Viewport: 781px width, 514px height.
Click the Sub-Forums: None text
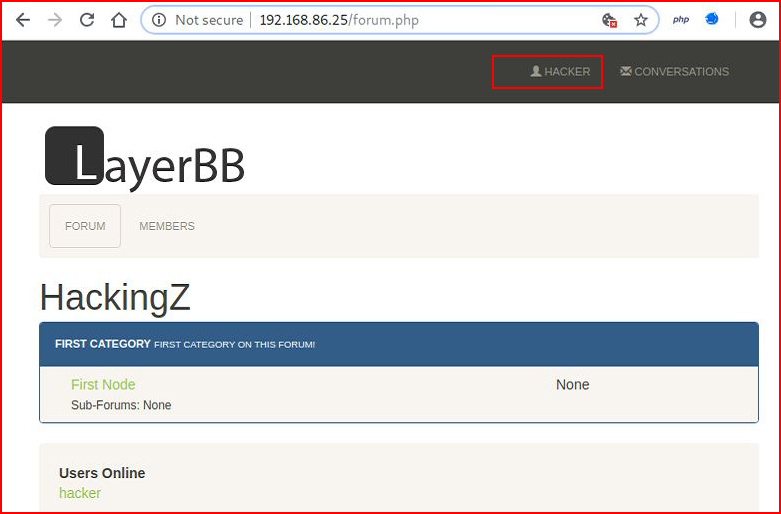[121, 405]
